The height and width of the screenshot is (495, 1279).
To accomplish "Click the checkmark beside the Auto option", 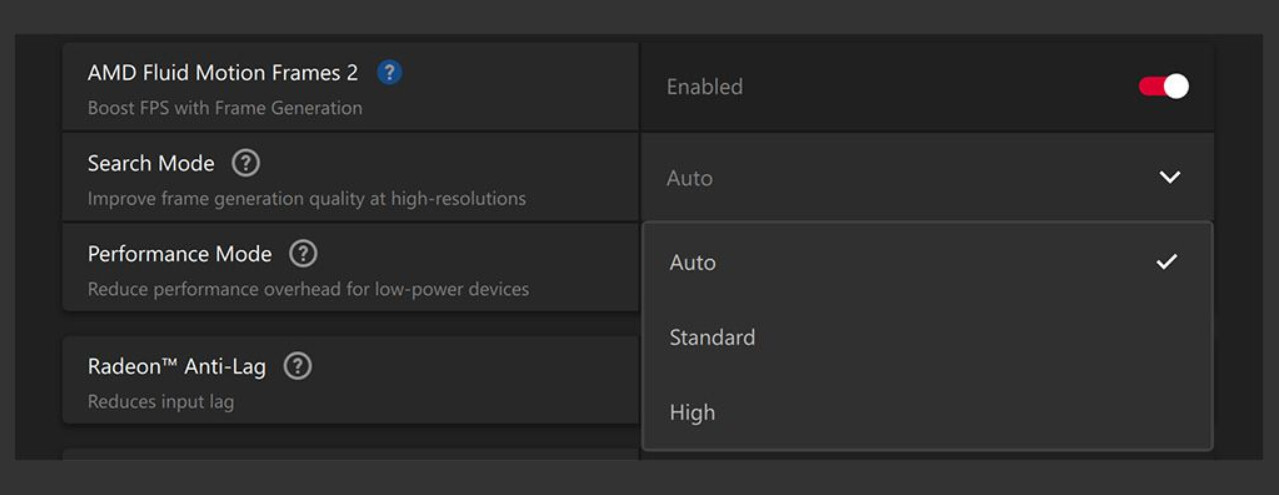I will 1166,262.
